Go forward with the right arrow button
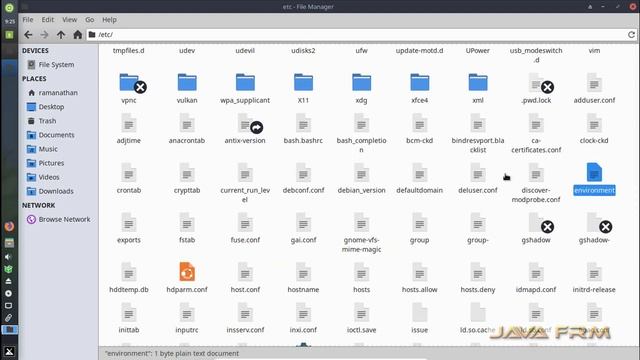 [44, 35]
